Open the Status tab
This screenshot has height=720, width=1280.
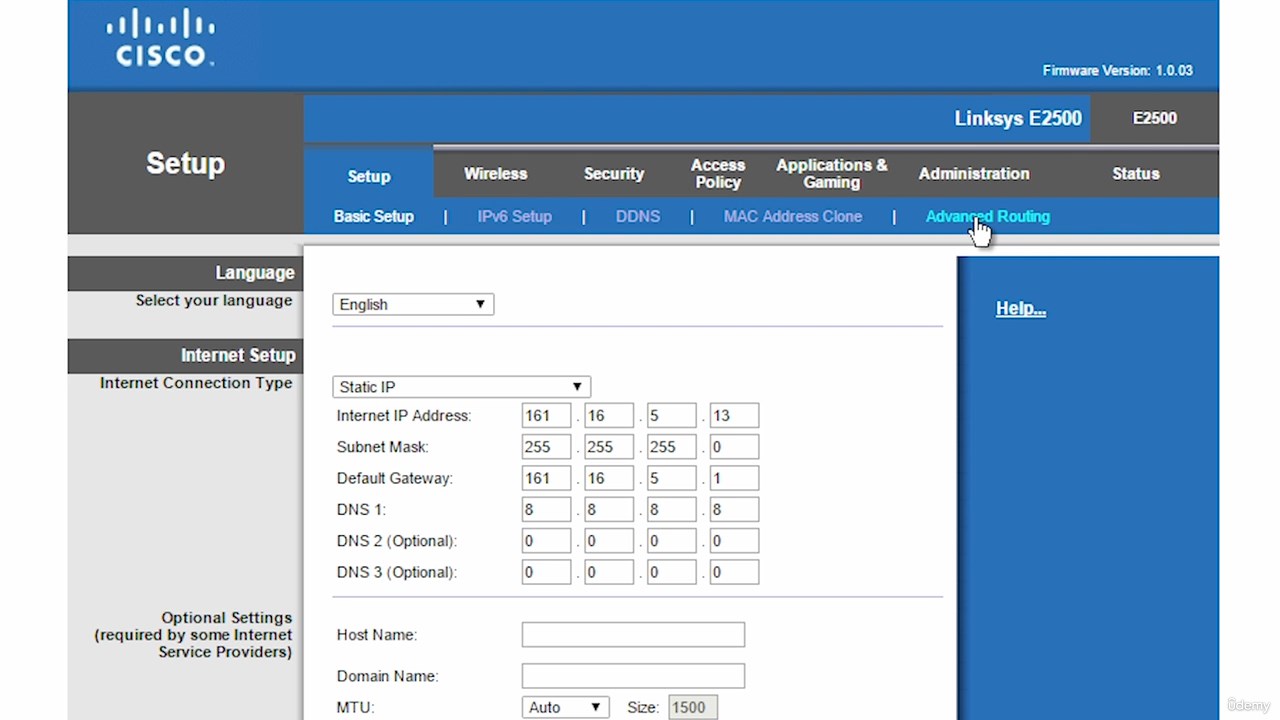tap(1136, 173)
